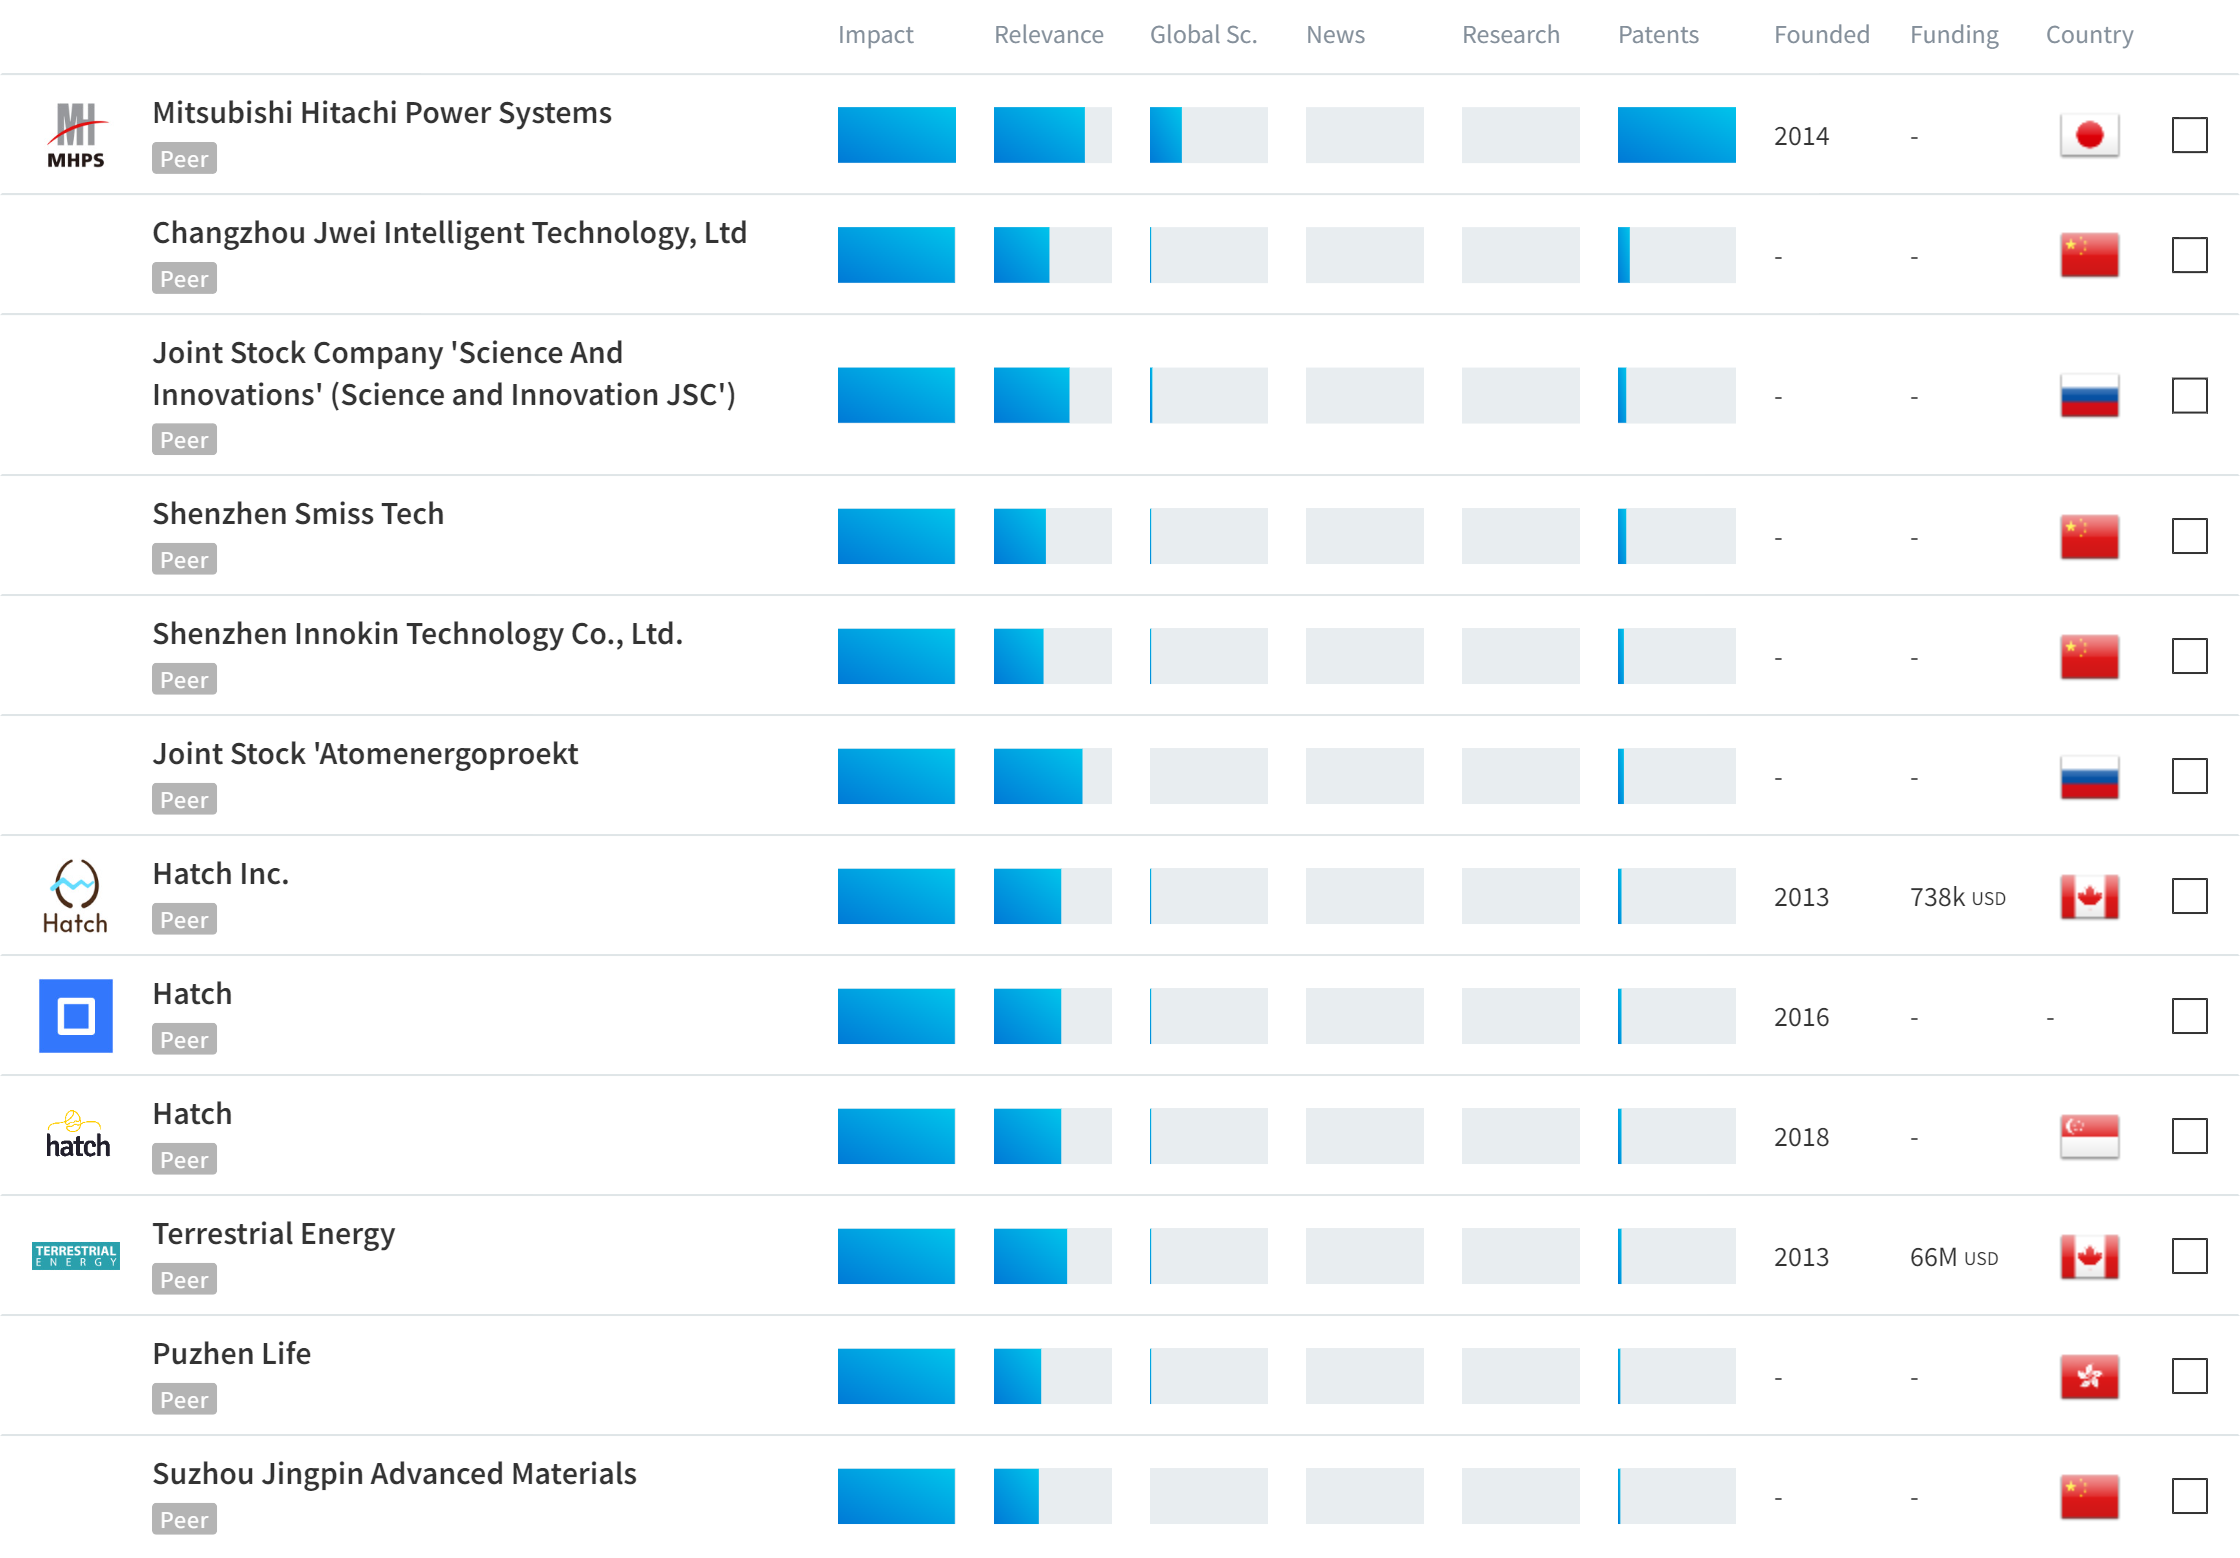Click Russian flag for Atomenergoproekt row

2089,777
